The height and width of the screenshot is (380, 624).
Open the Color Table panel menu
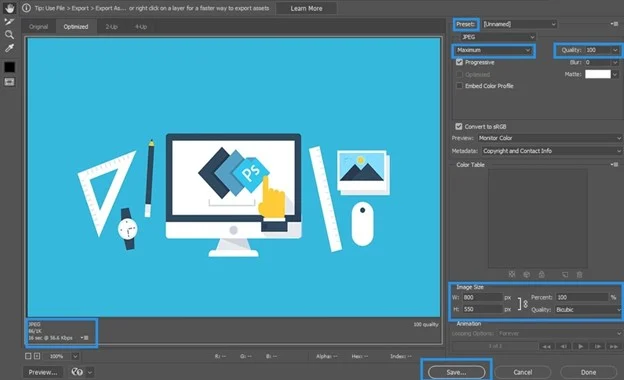tap(615, 164)
